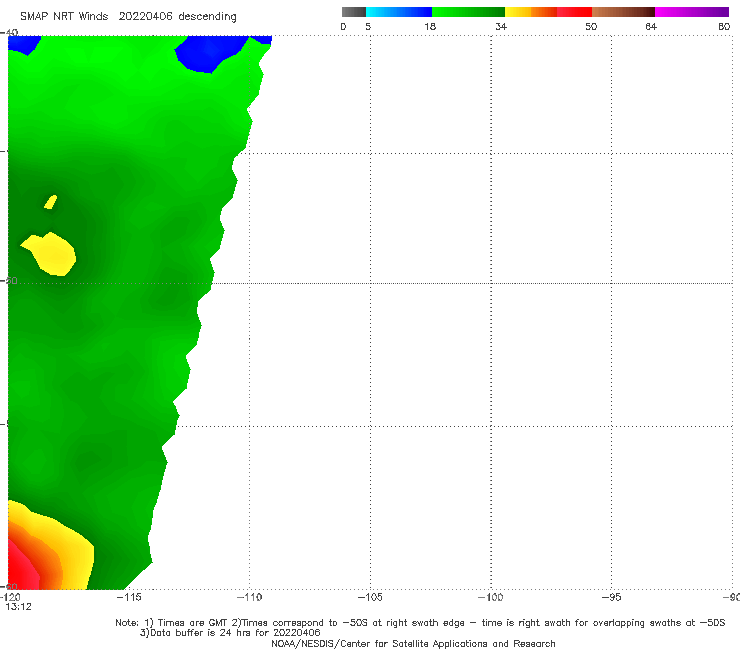Click the '-105' longitude axis label
The height and width of the screenshot is (650, 740).
[370, 597]
